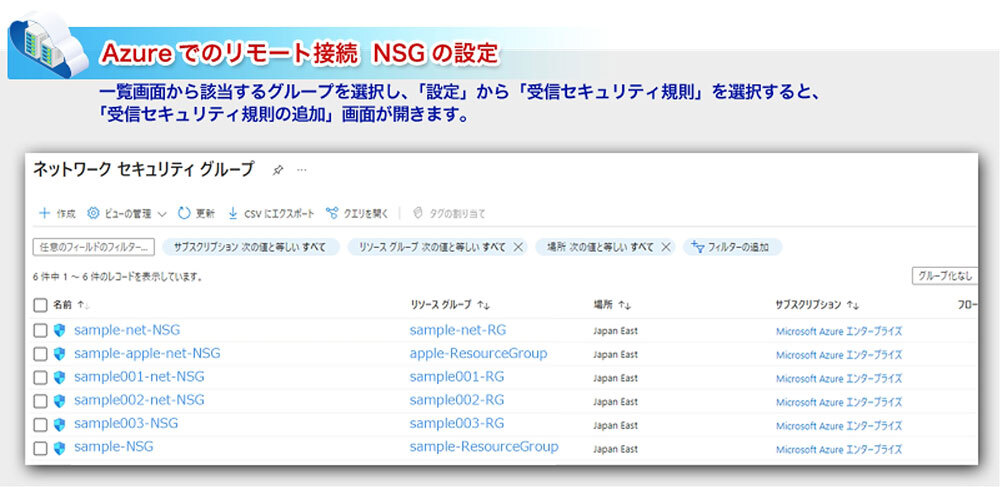Viewport: 1000px width, 487px height.
Task: Open resource group sample001-RG
Action: click(457, 377)
